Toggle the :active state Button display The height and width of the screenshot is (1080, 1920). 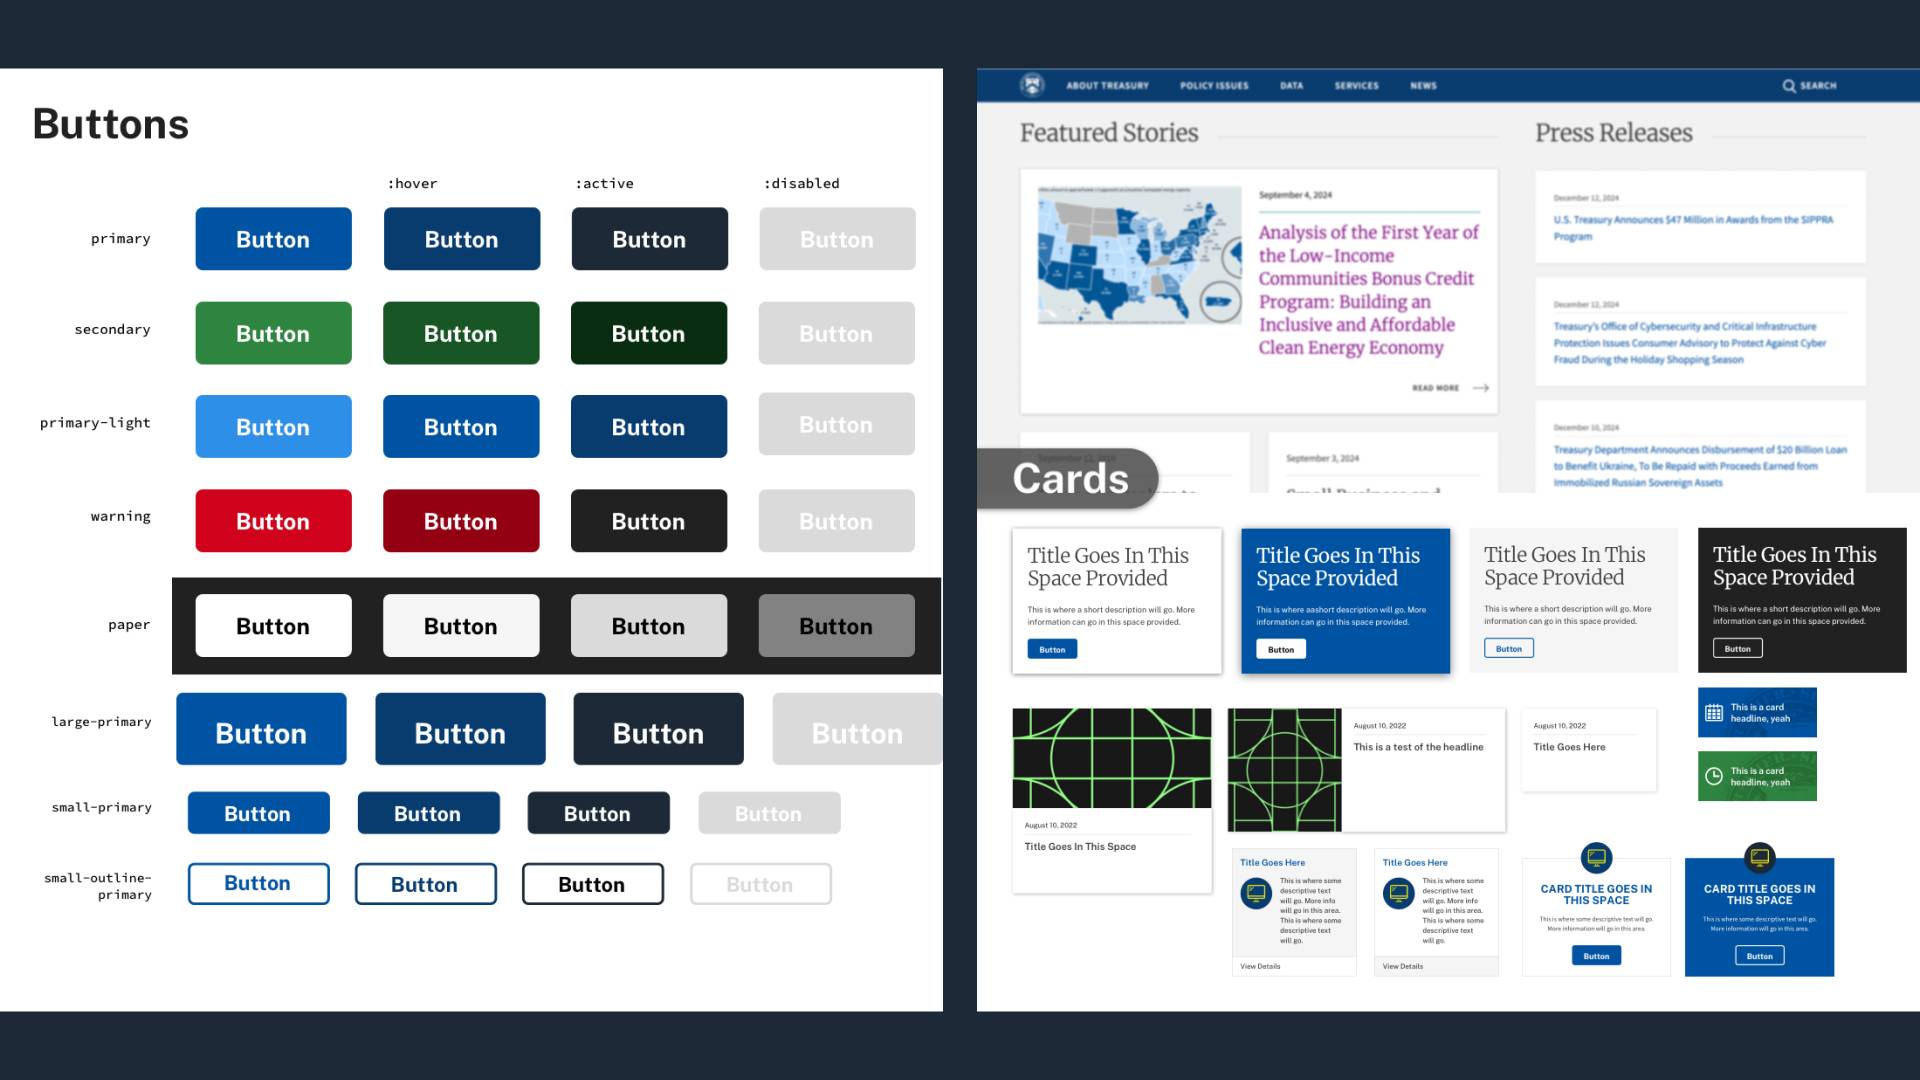605,183
